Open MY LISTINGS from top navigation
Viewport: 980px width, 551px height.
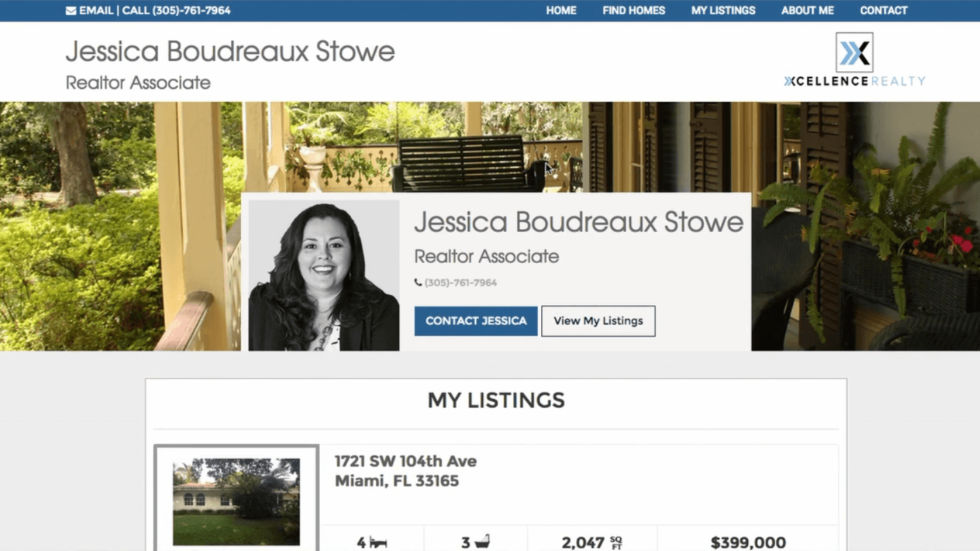[723, 11]
